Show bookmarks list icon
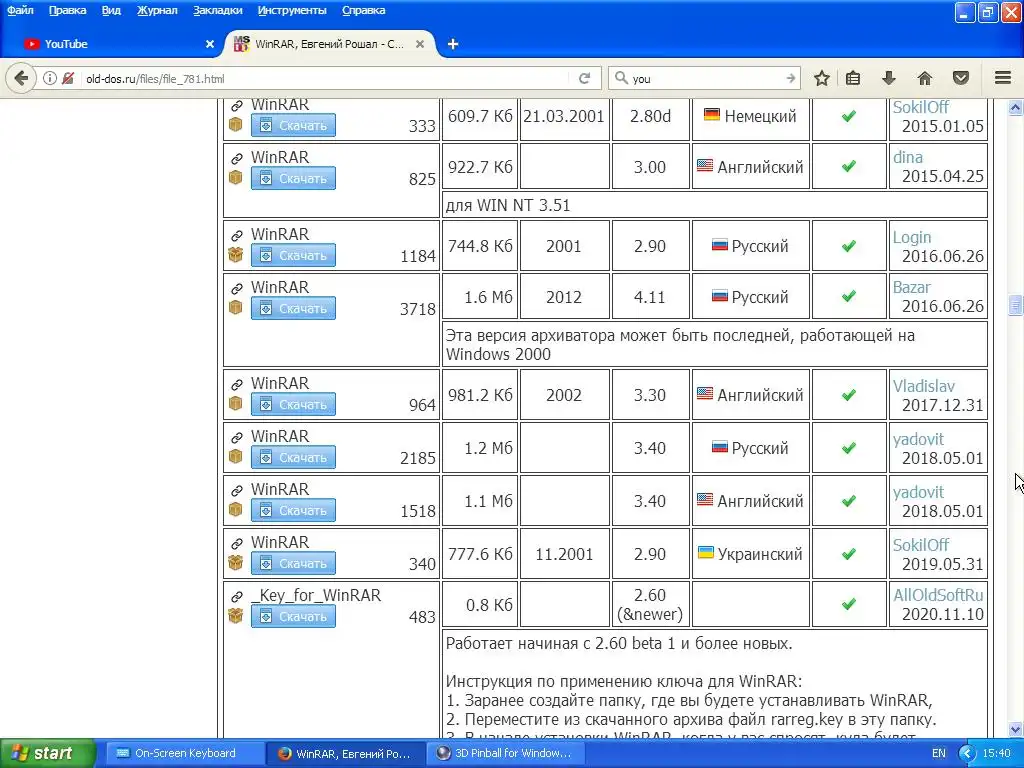The width and height of the screenshot is (1024, 768). [853, 78]
